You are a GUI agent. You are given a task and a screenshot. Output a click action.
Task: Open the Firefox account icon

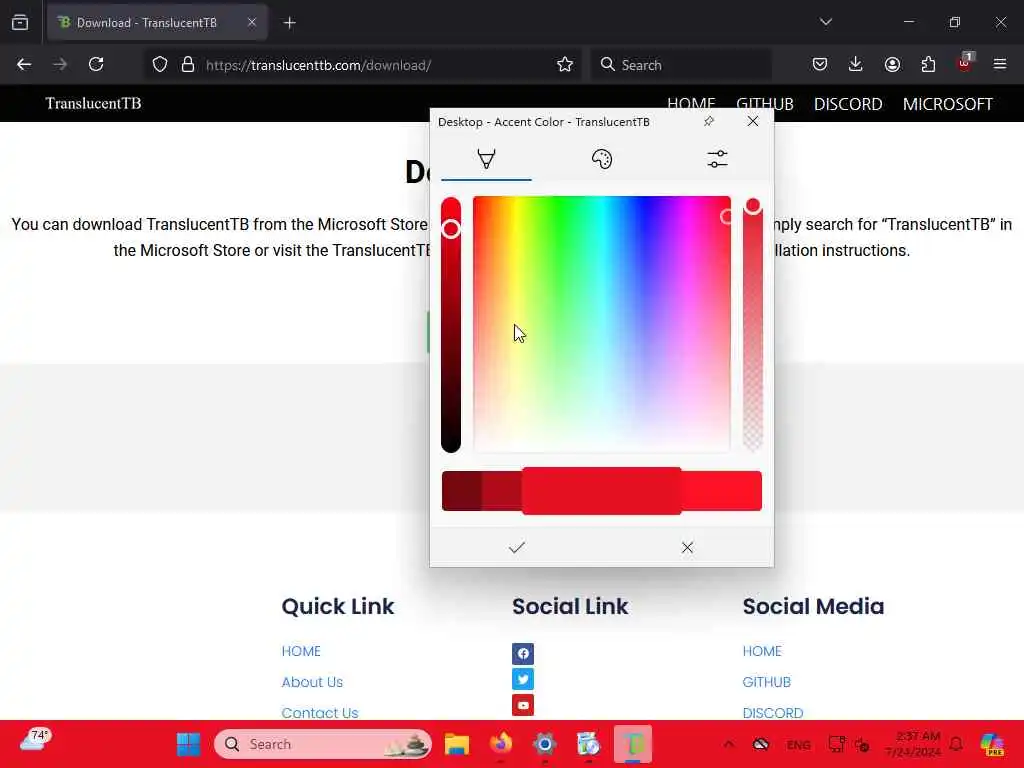point(892,65)
